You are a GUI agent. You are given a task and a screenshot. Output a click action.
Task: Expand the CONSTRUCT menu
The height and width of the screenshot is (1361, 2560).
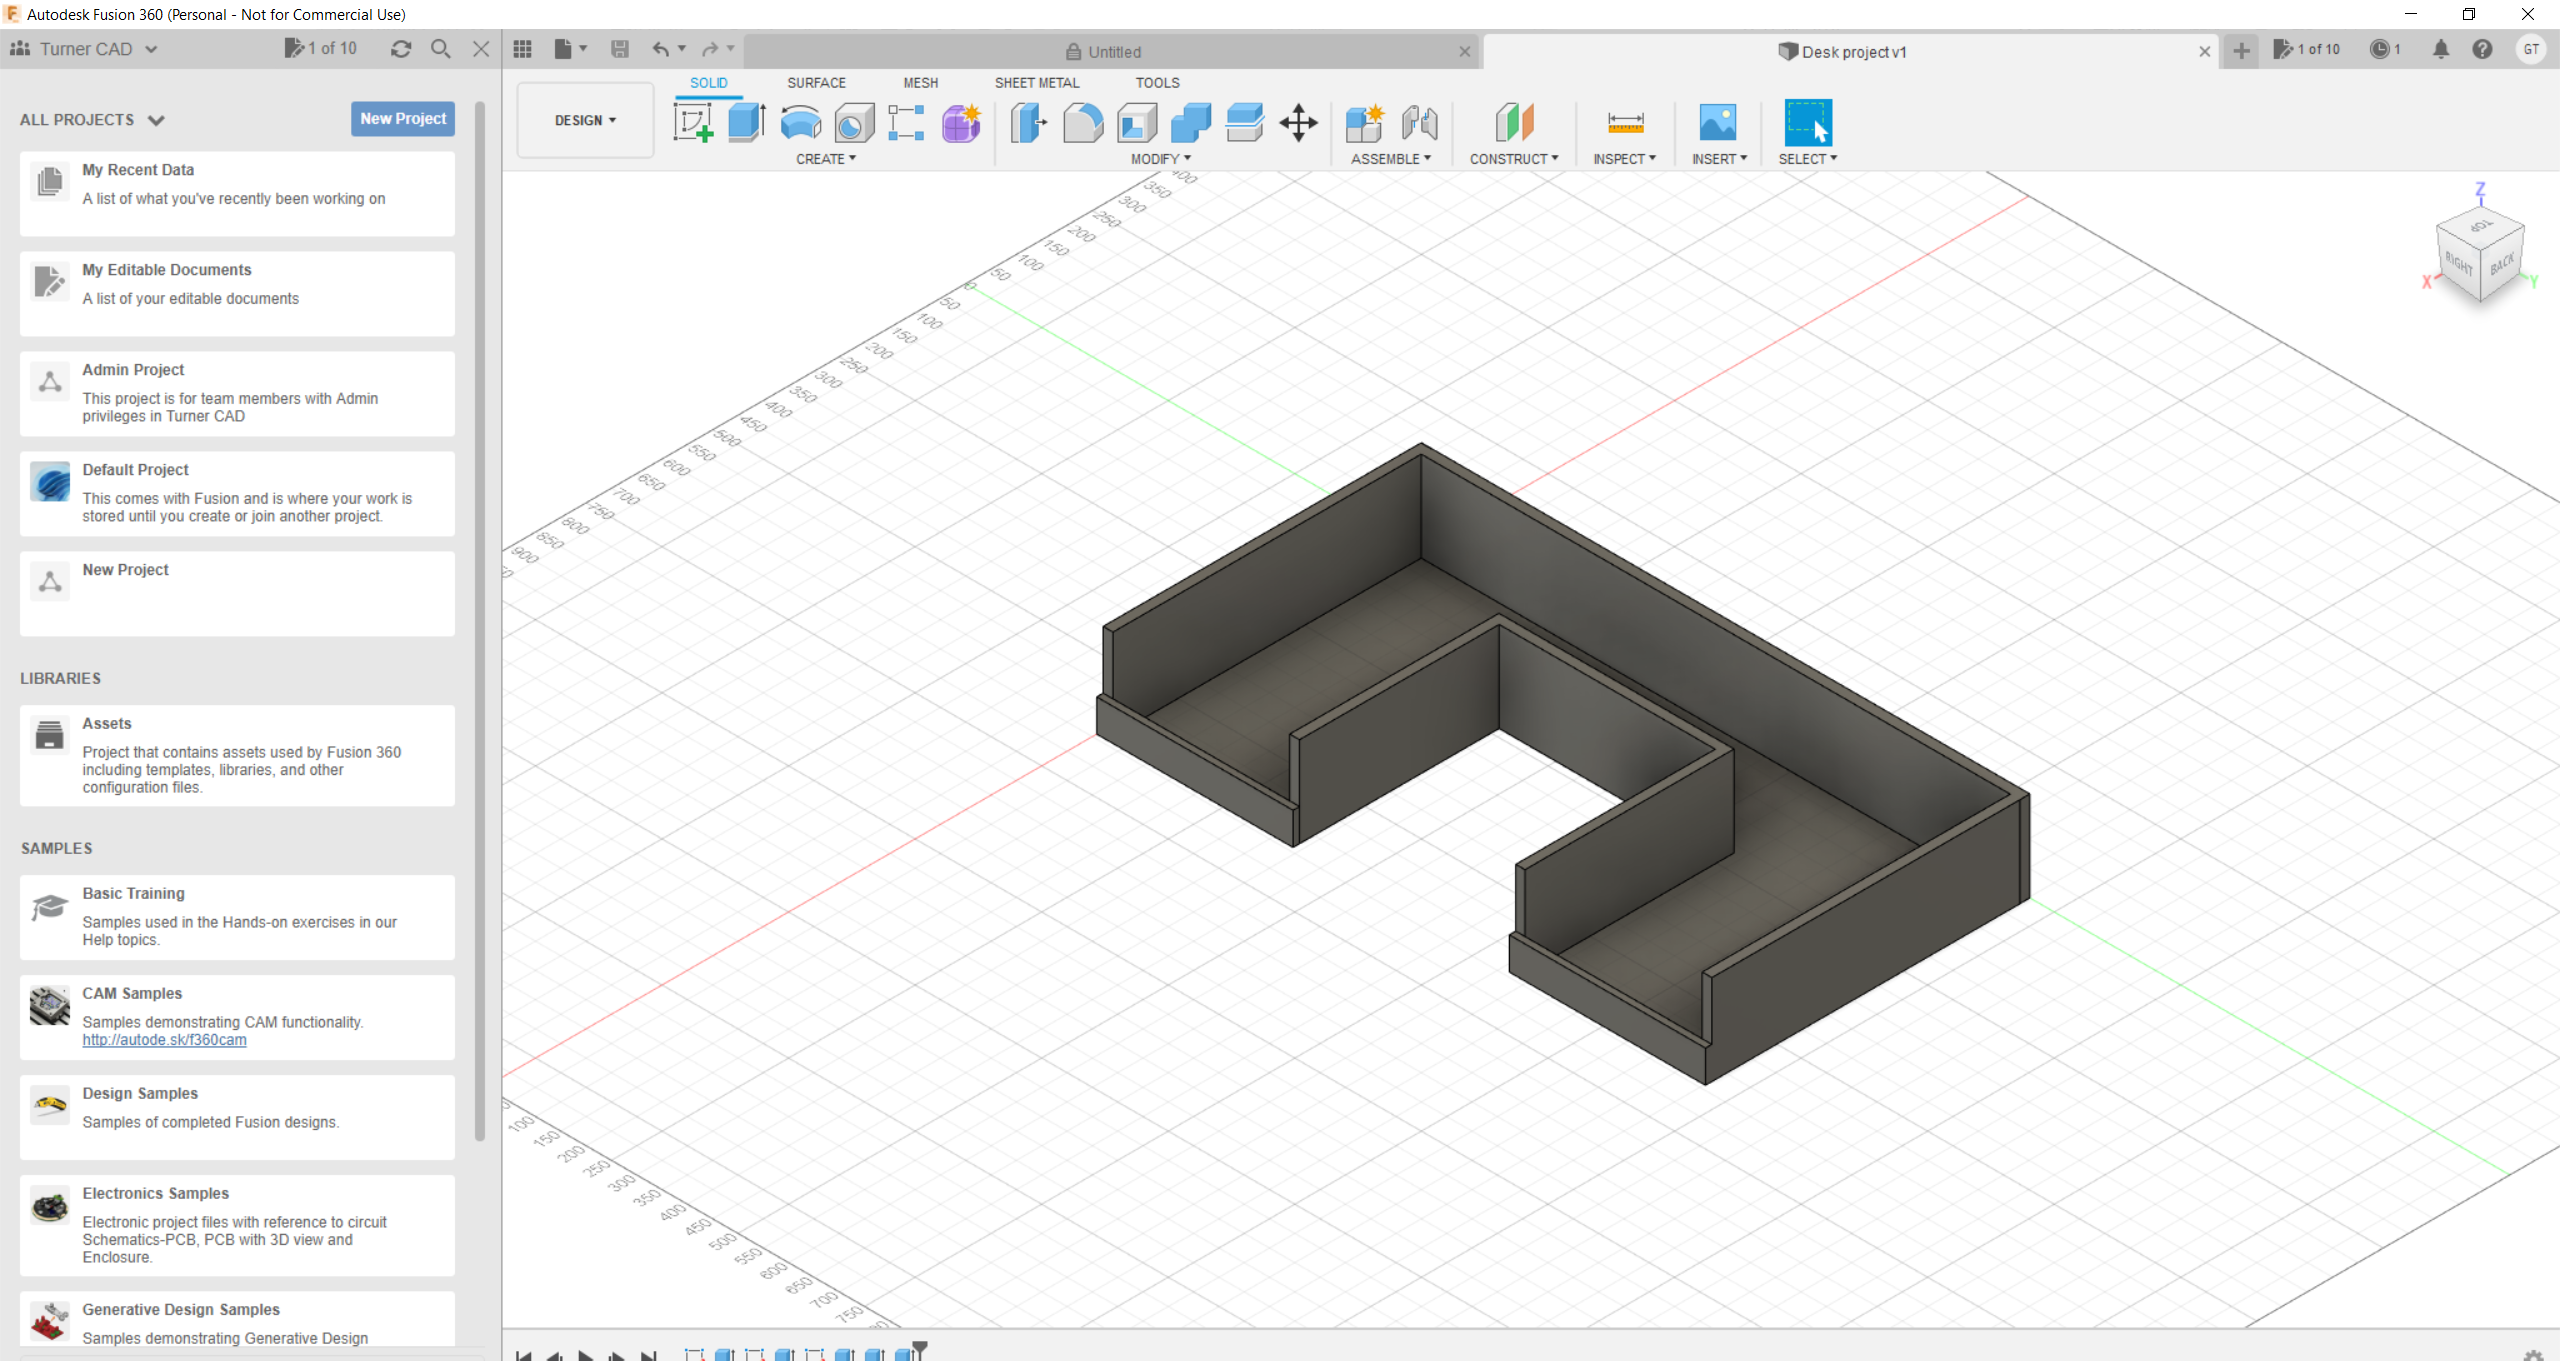[x=1514, y=159]
